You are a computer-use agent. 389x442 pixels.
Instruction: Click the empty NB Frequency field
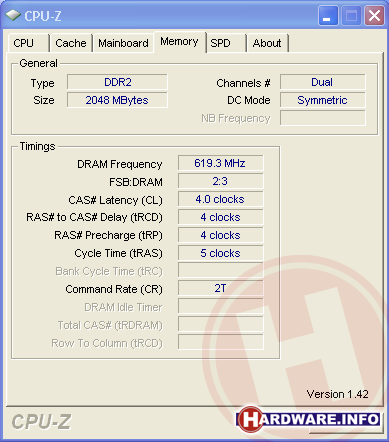pyautogui.click(x=322, y=118)
